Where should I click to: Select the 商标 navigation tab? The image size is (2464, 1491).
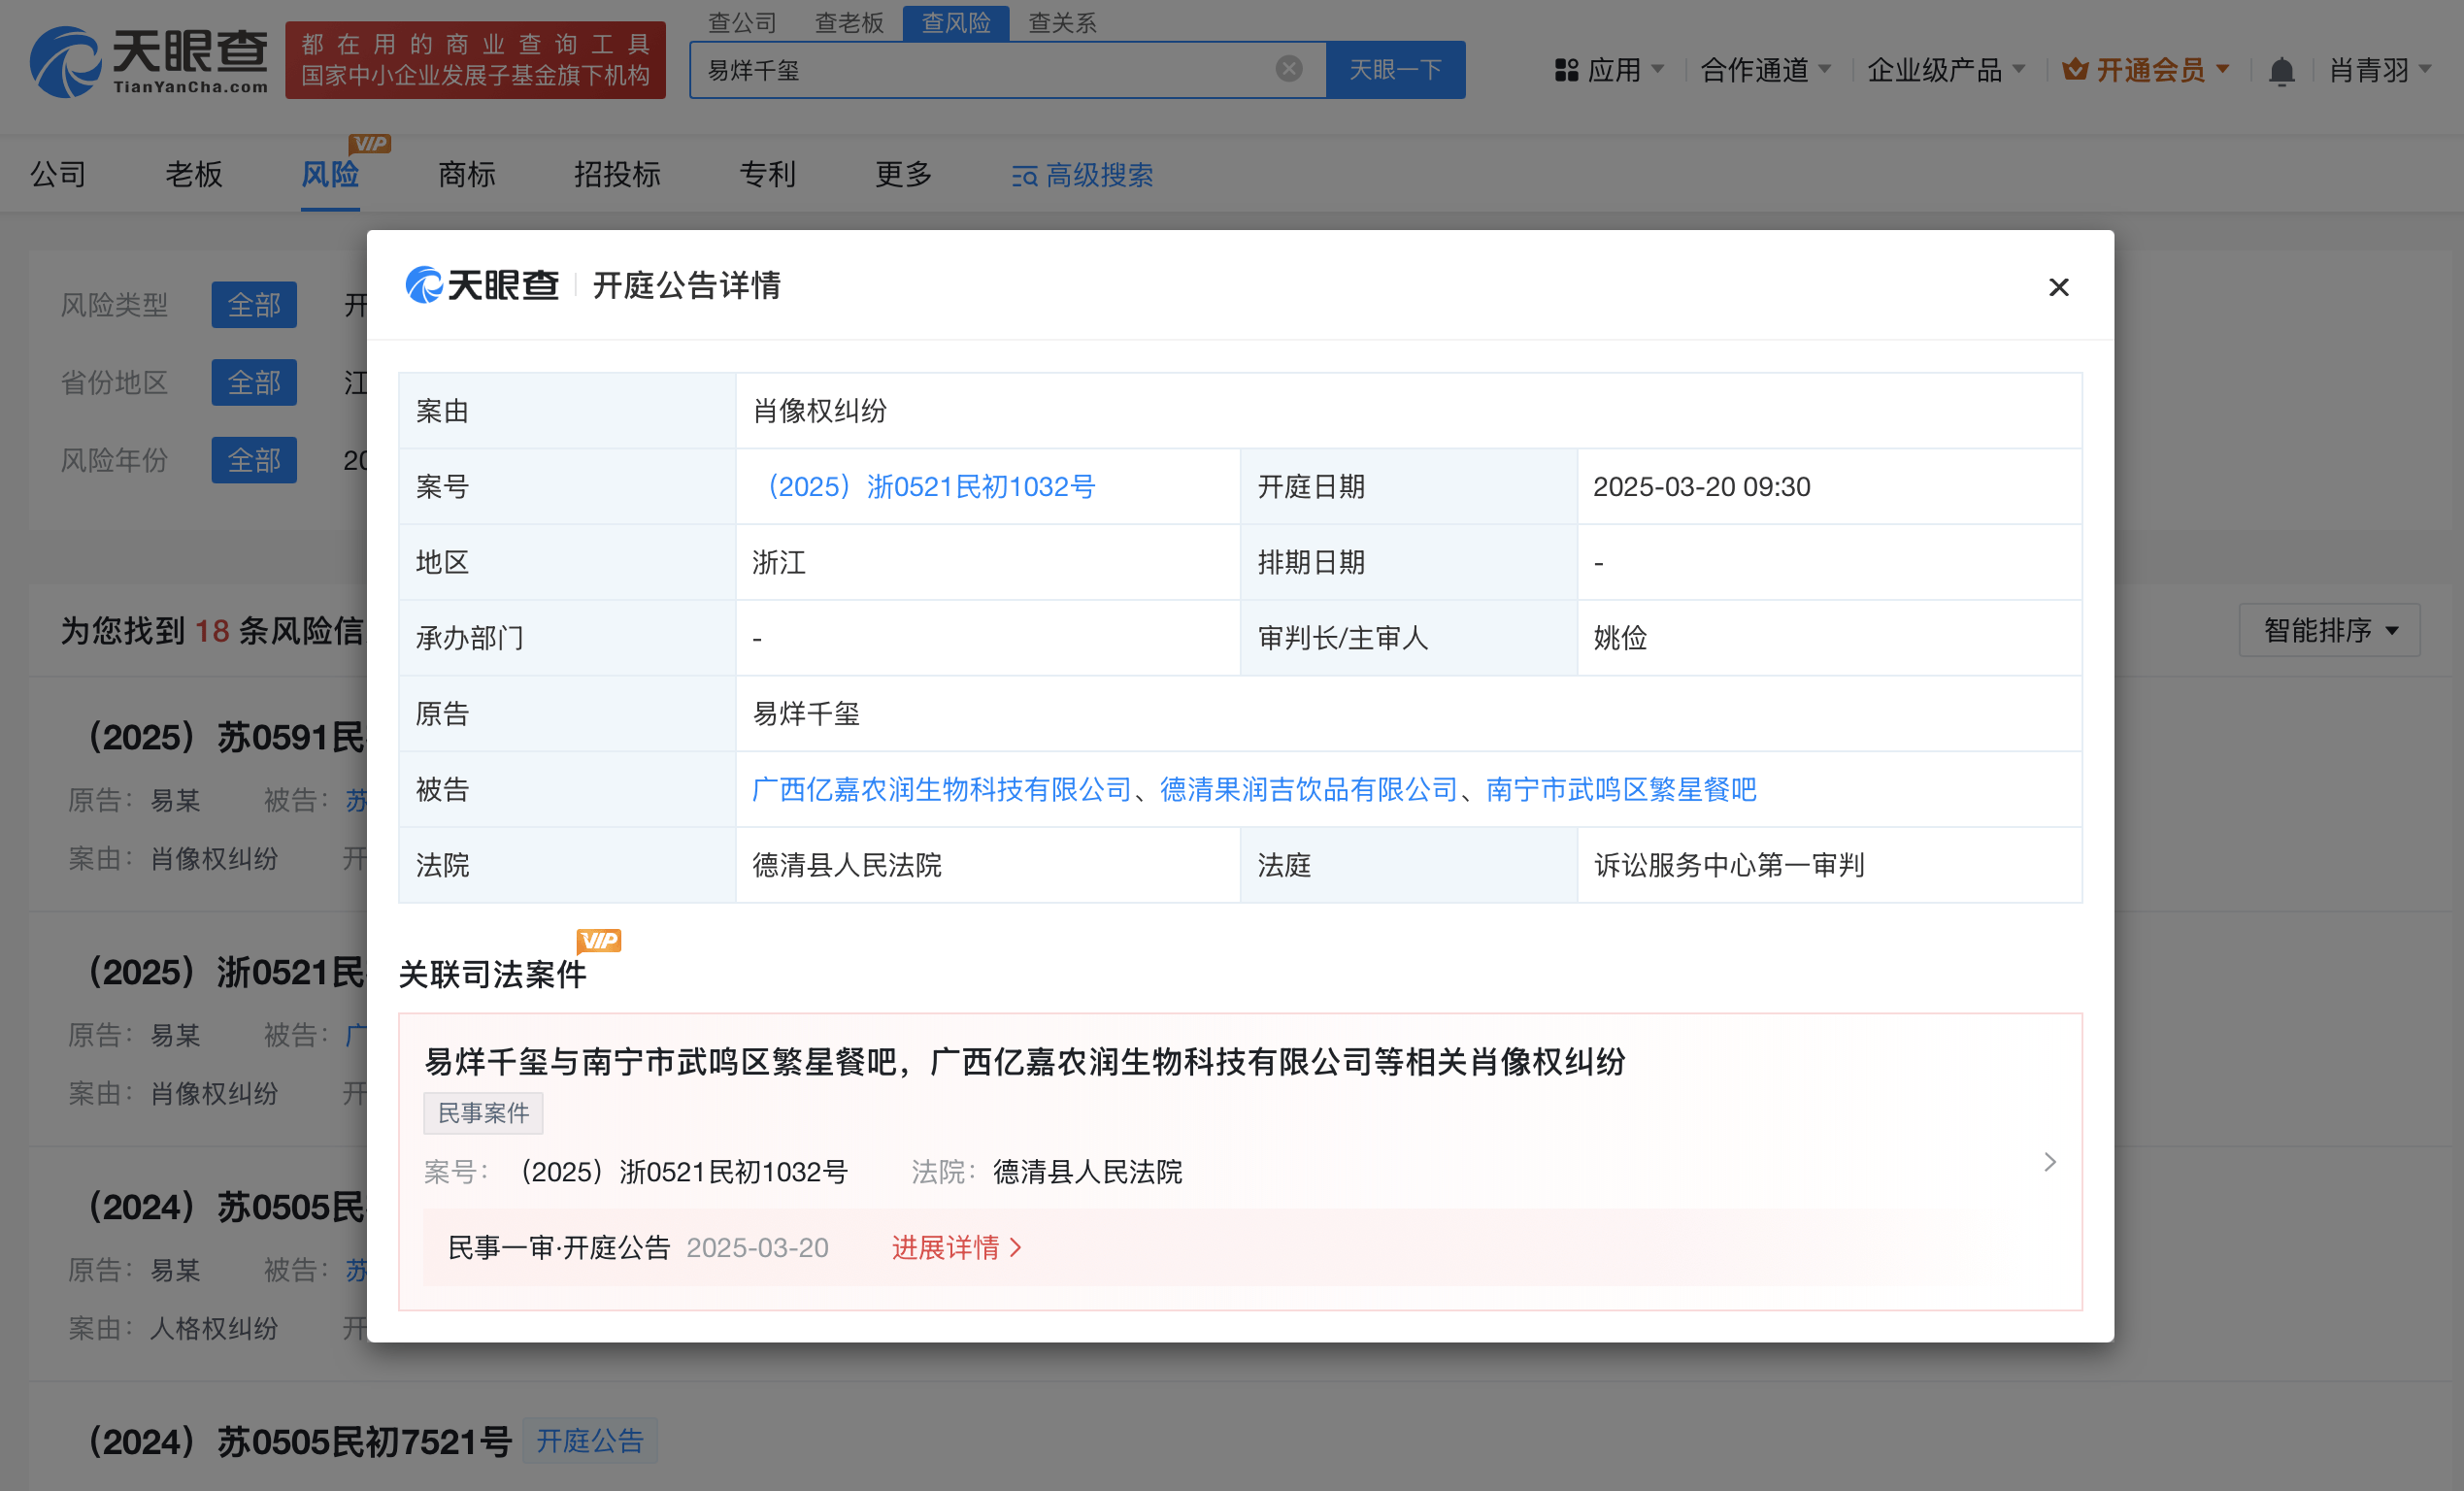coord(466,174)
